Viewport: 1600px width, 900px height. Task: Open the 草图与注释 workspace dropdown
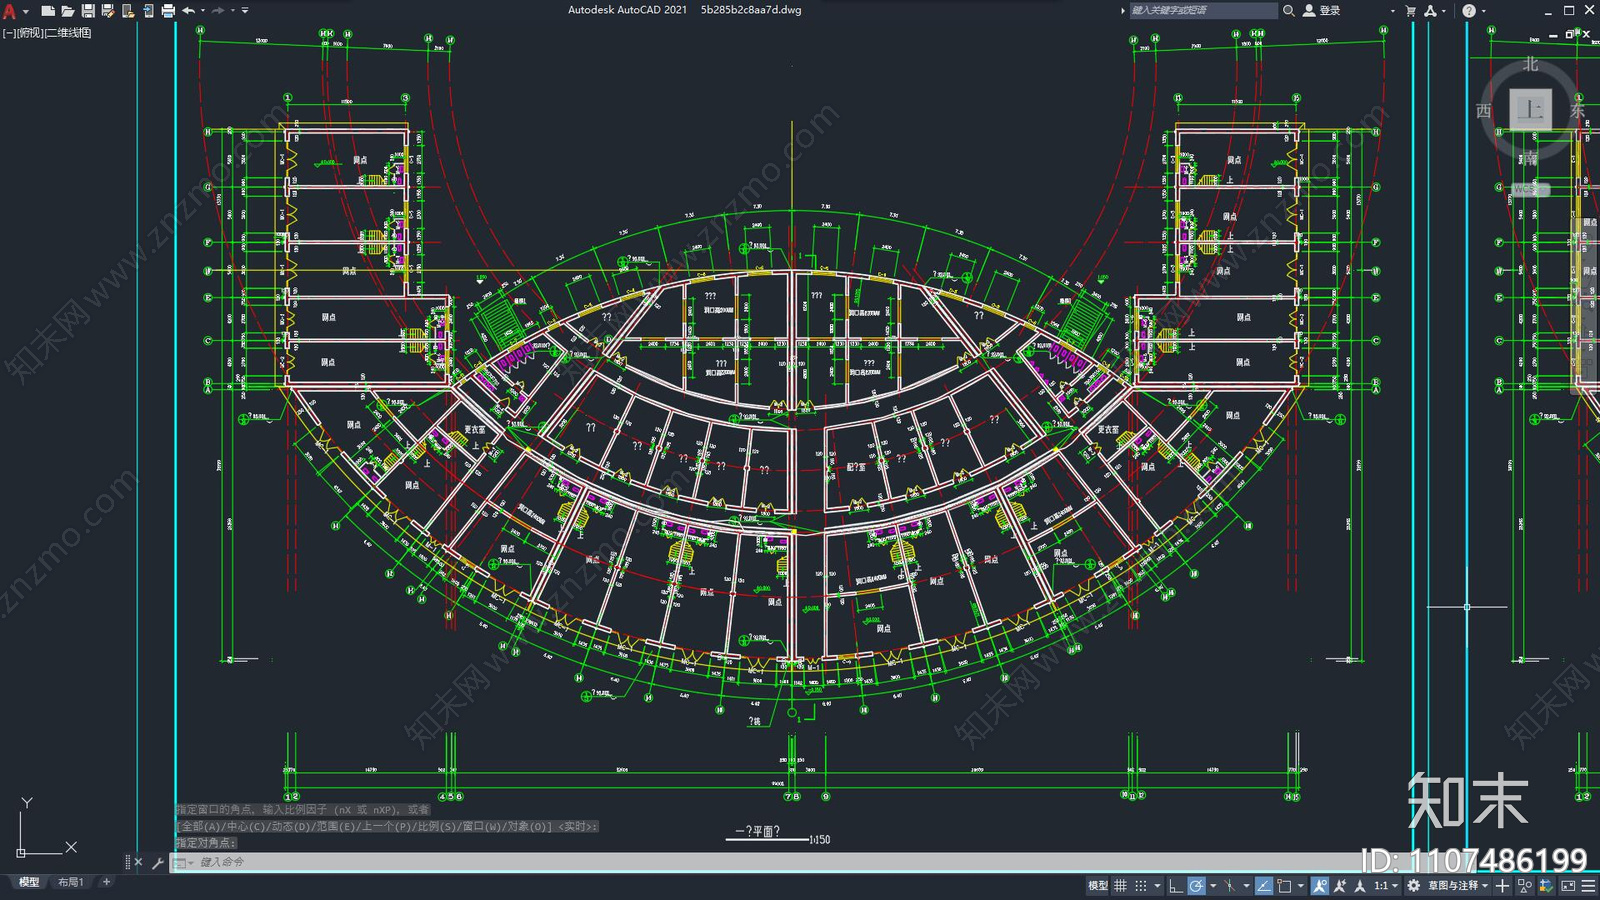point(1458,885)
